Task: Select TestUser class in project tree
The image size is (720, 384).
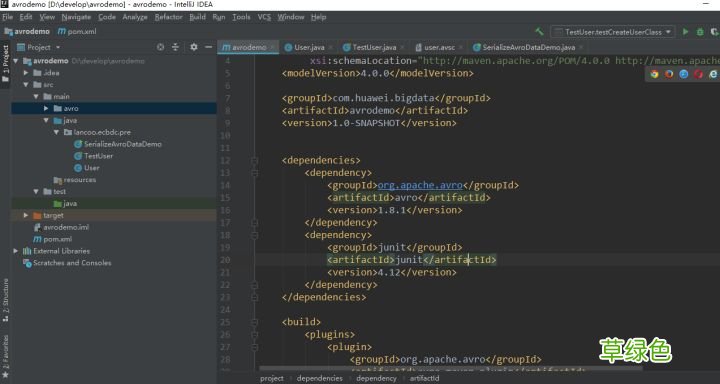Action: coord(94,156)
